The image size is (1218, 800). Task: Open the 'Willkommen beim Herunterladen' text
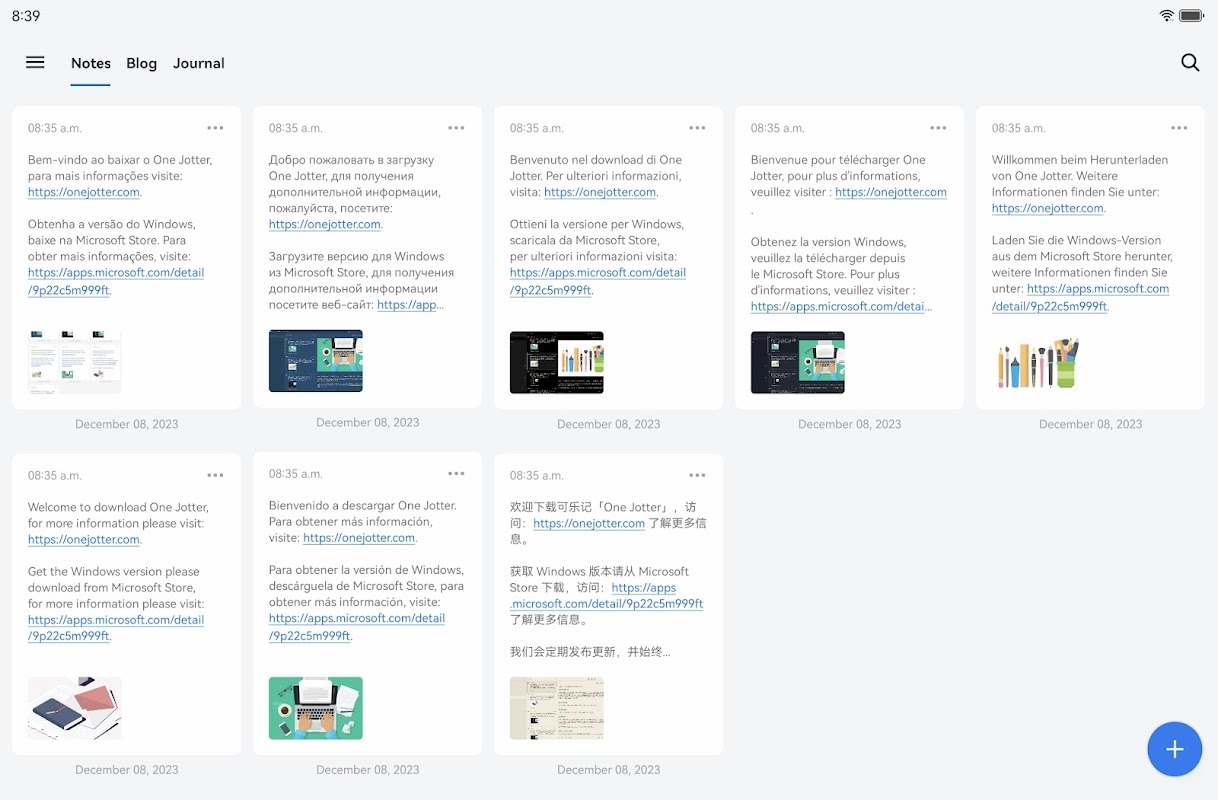coord(1080,160)
